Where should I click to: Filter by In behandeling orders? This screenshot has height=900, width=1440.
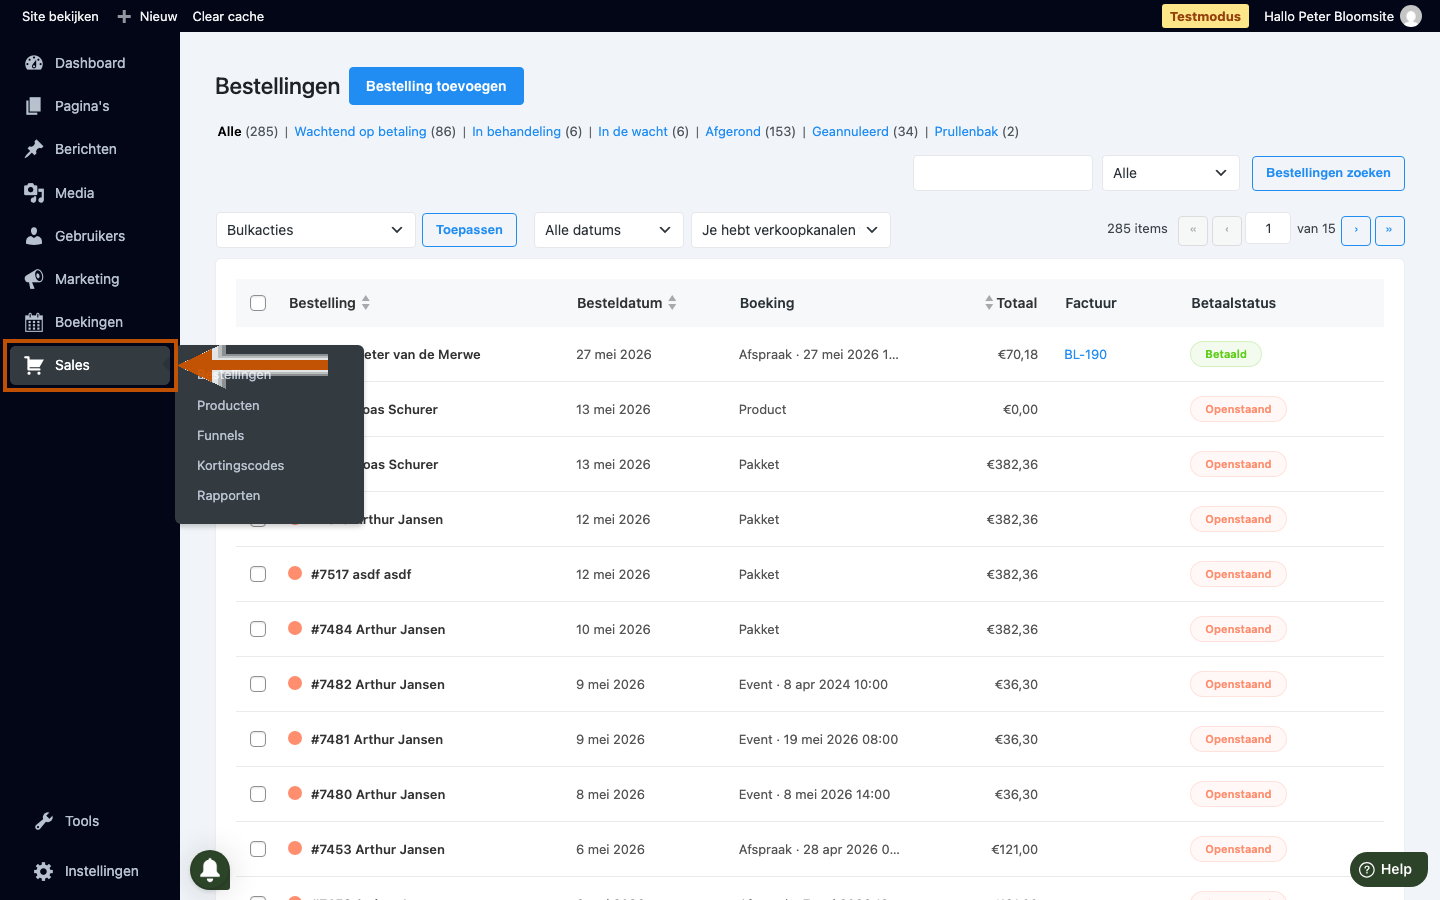[516, 131]
